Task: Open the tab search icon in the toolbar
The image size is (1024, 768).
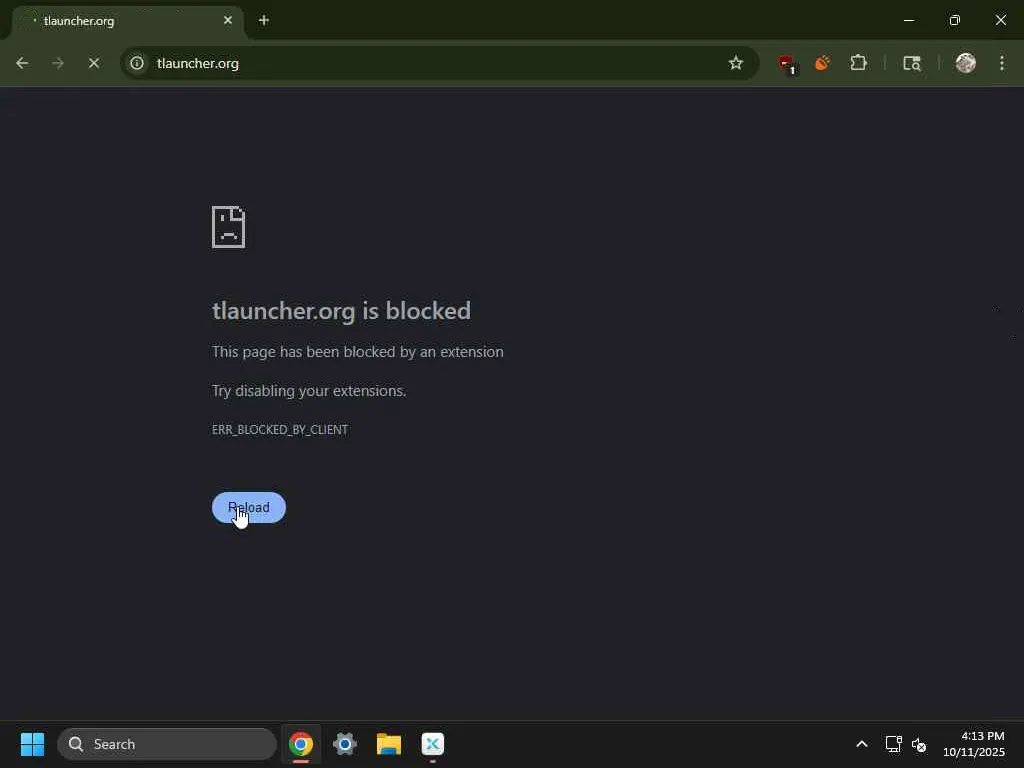Action: 912,63
